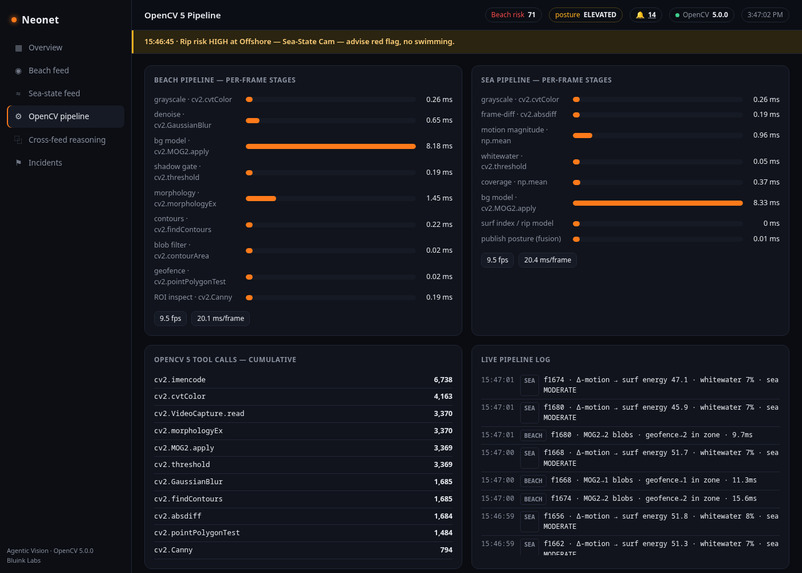Open Cross-feed reasoning page

pyautogui.click(x=65, y=140)
